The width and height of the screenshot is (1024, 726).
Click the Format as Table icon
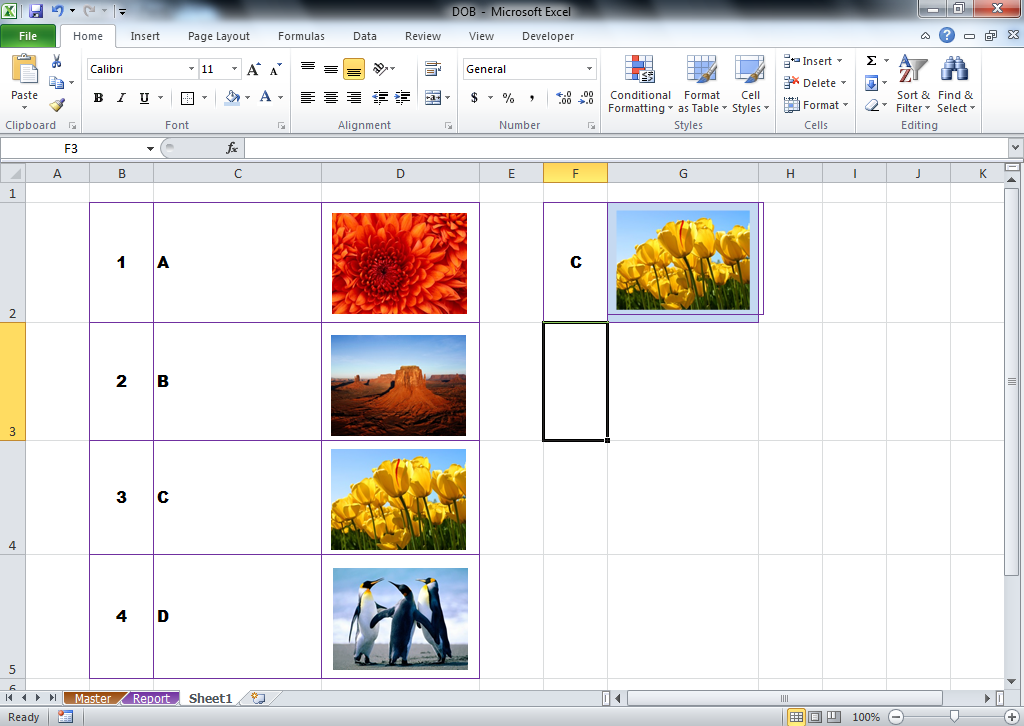coord(701,85)
